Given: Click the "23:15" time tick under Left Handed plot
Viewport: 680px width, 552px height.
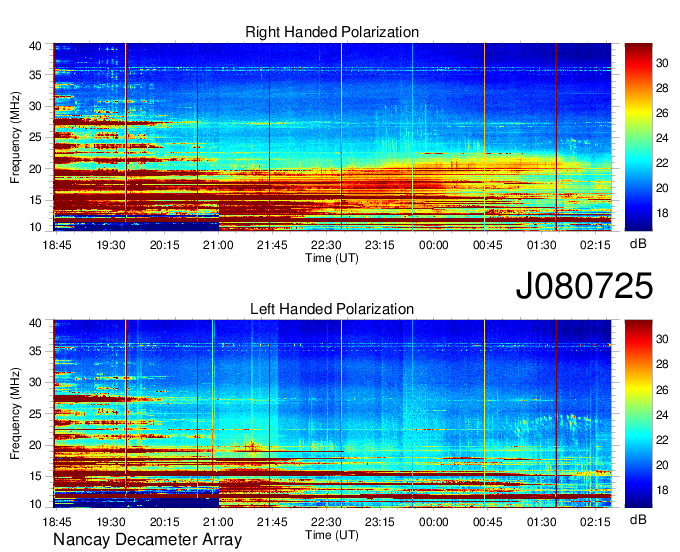Looking at the screenshot, I should point(379,522).
